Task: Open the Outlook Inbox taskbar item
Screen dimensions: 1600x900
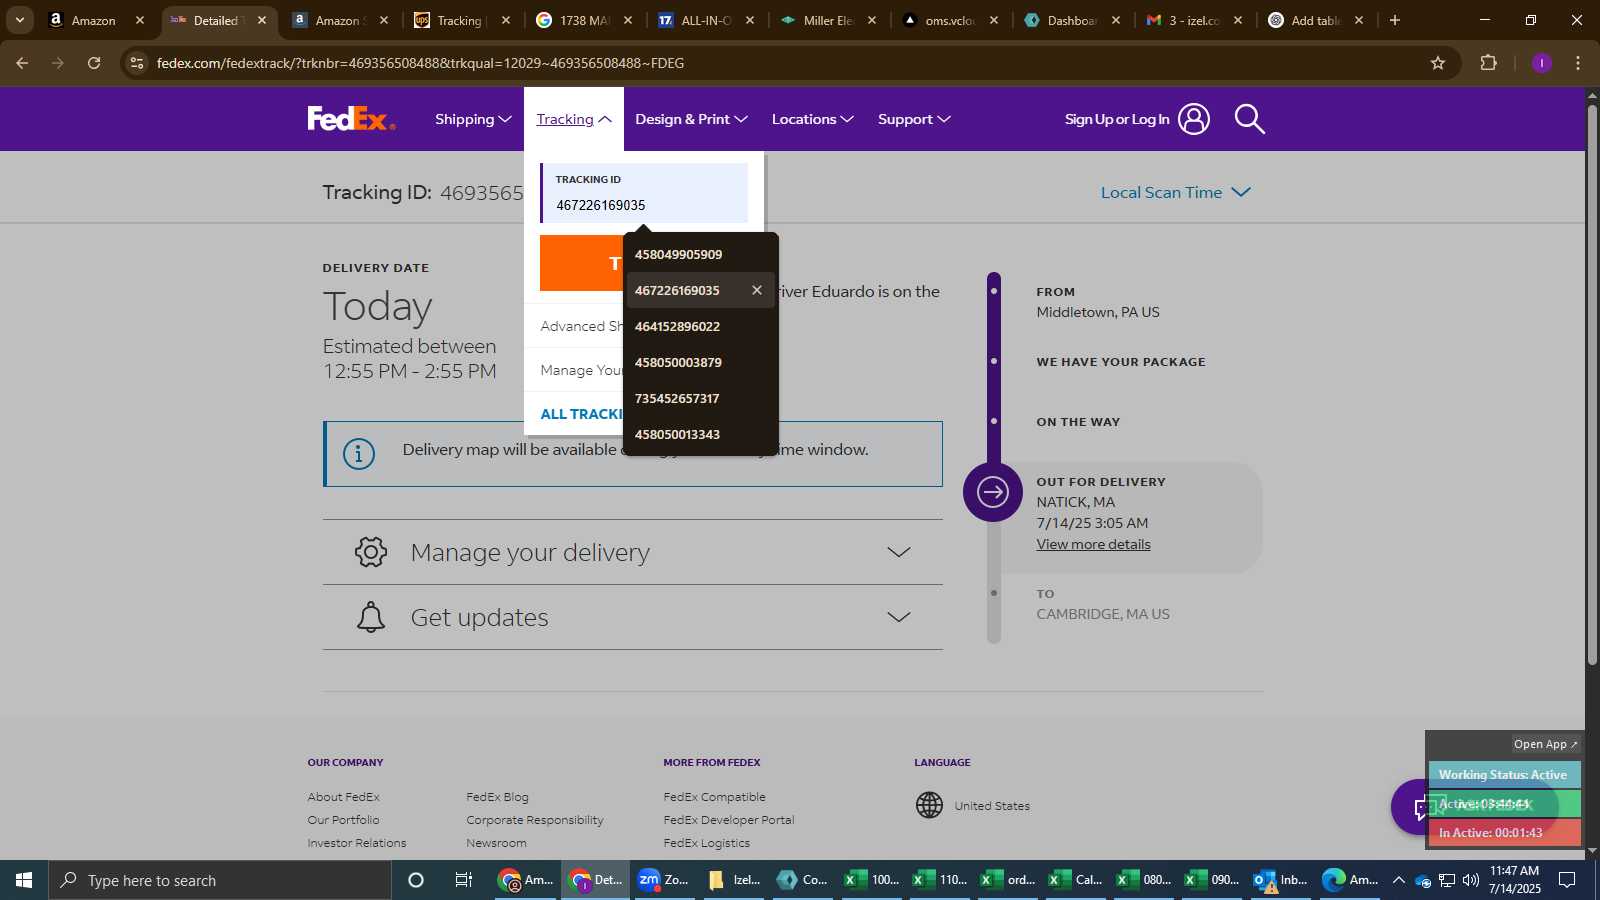Action: [1281, 880]
